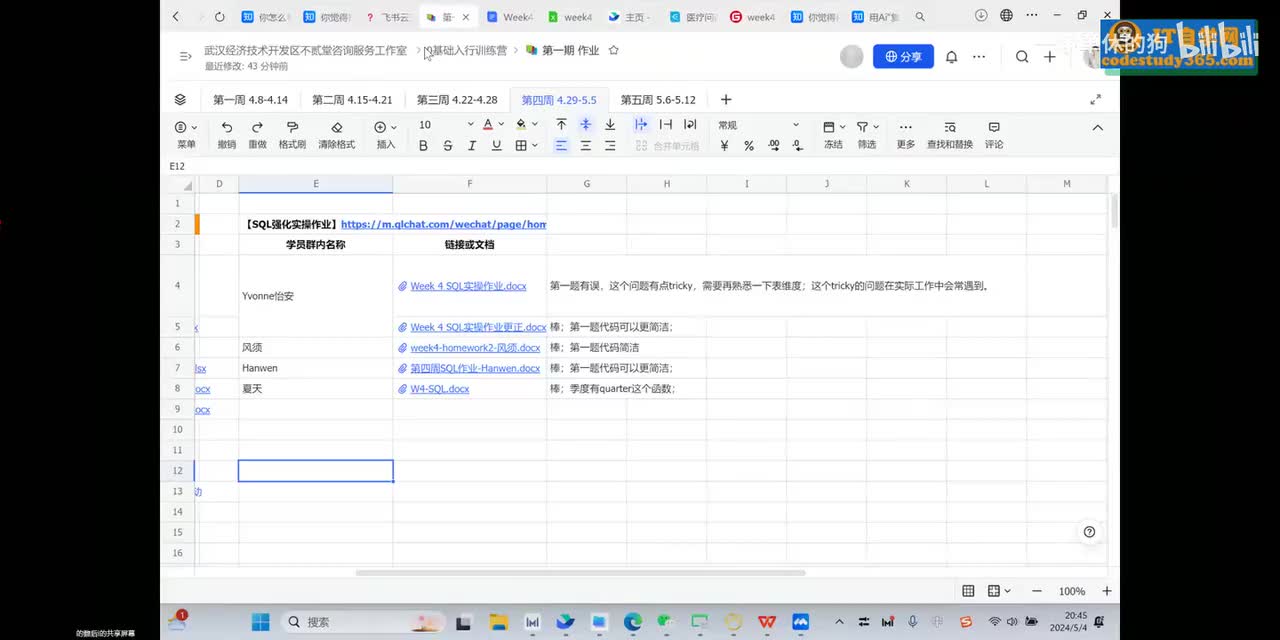Apply percent % format

click(x=749, y=146)
